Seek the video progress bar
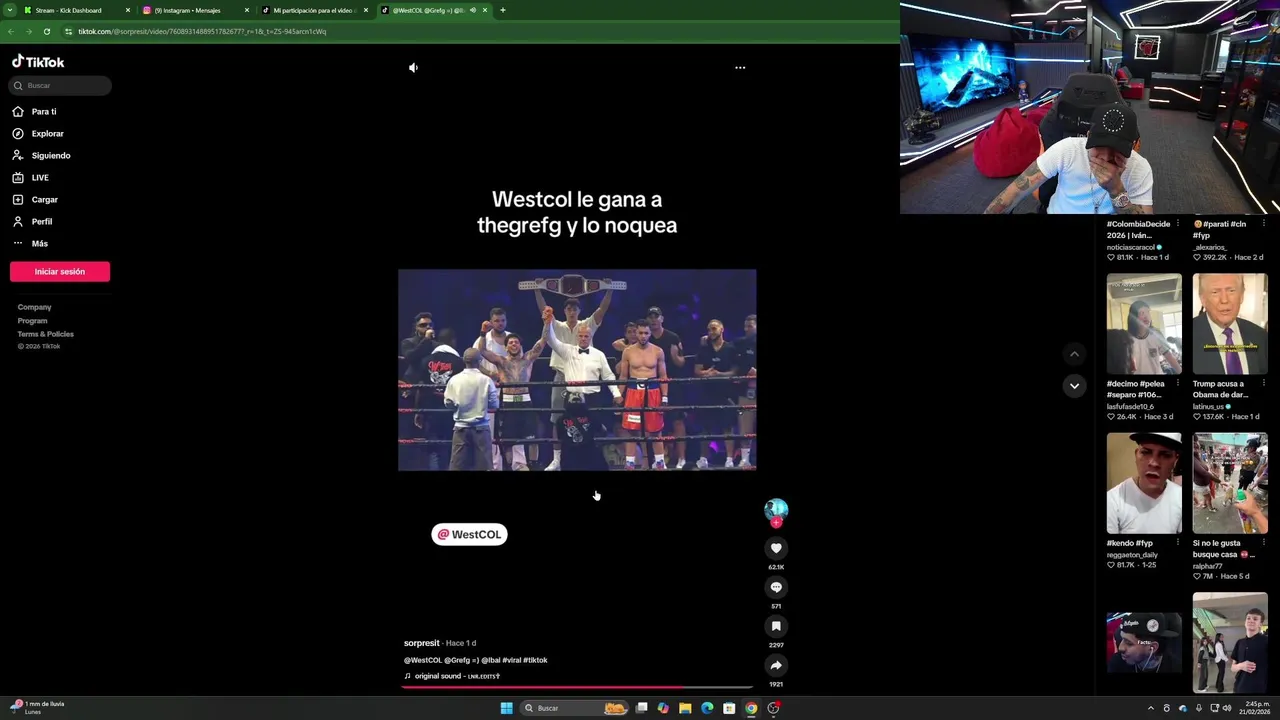 click(577, 687)
